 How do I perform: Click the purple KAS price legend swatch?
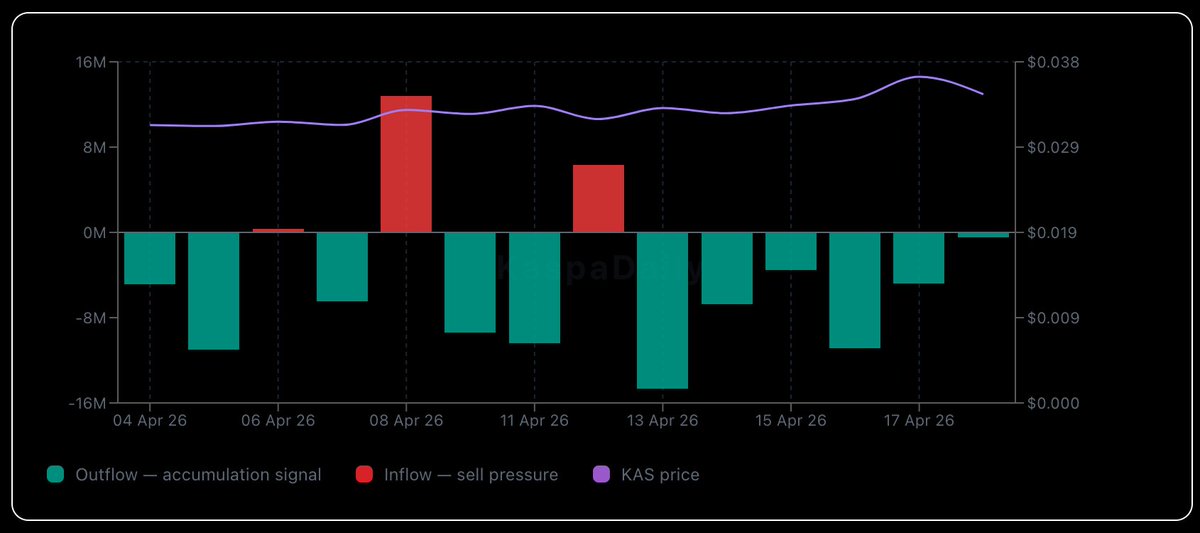[x=602, y=475]
